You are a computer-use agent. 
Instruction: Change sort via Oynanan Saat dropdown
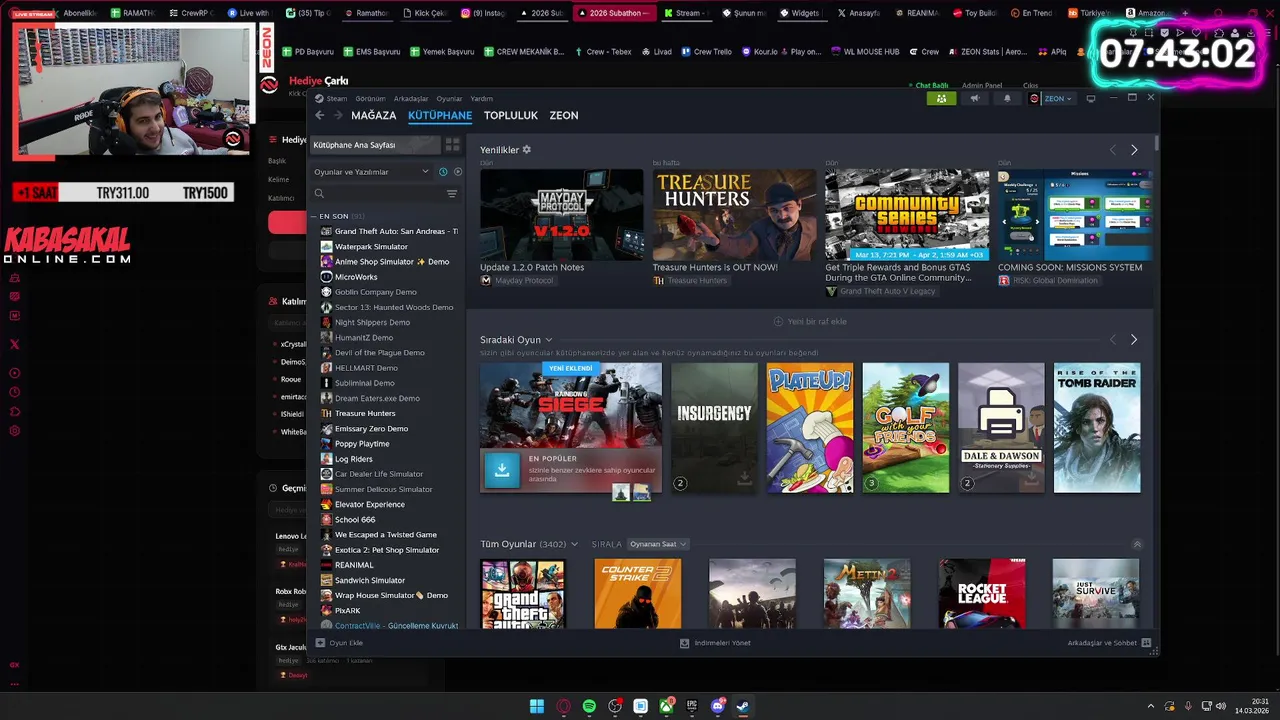(658, 544)
